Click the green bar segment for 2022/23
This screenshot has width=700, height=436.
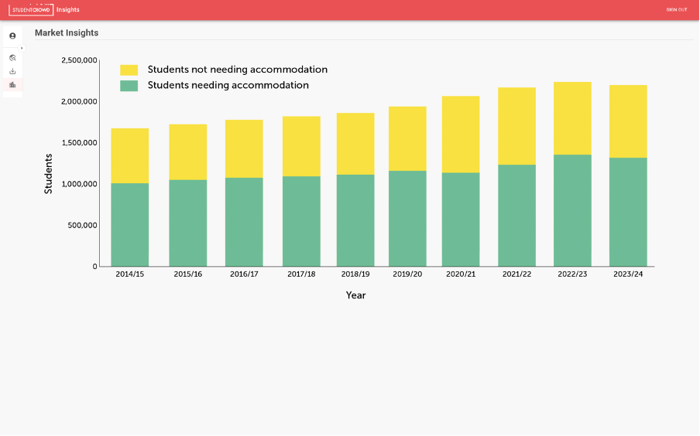(x=572, y=210)
